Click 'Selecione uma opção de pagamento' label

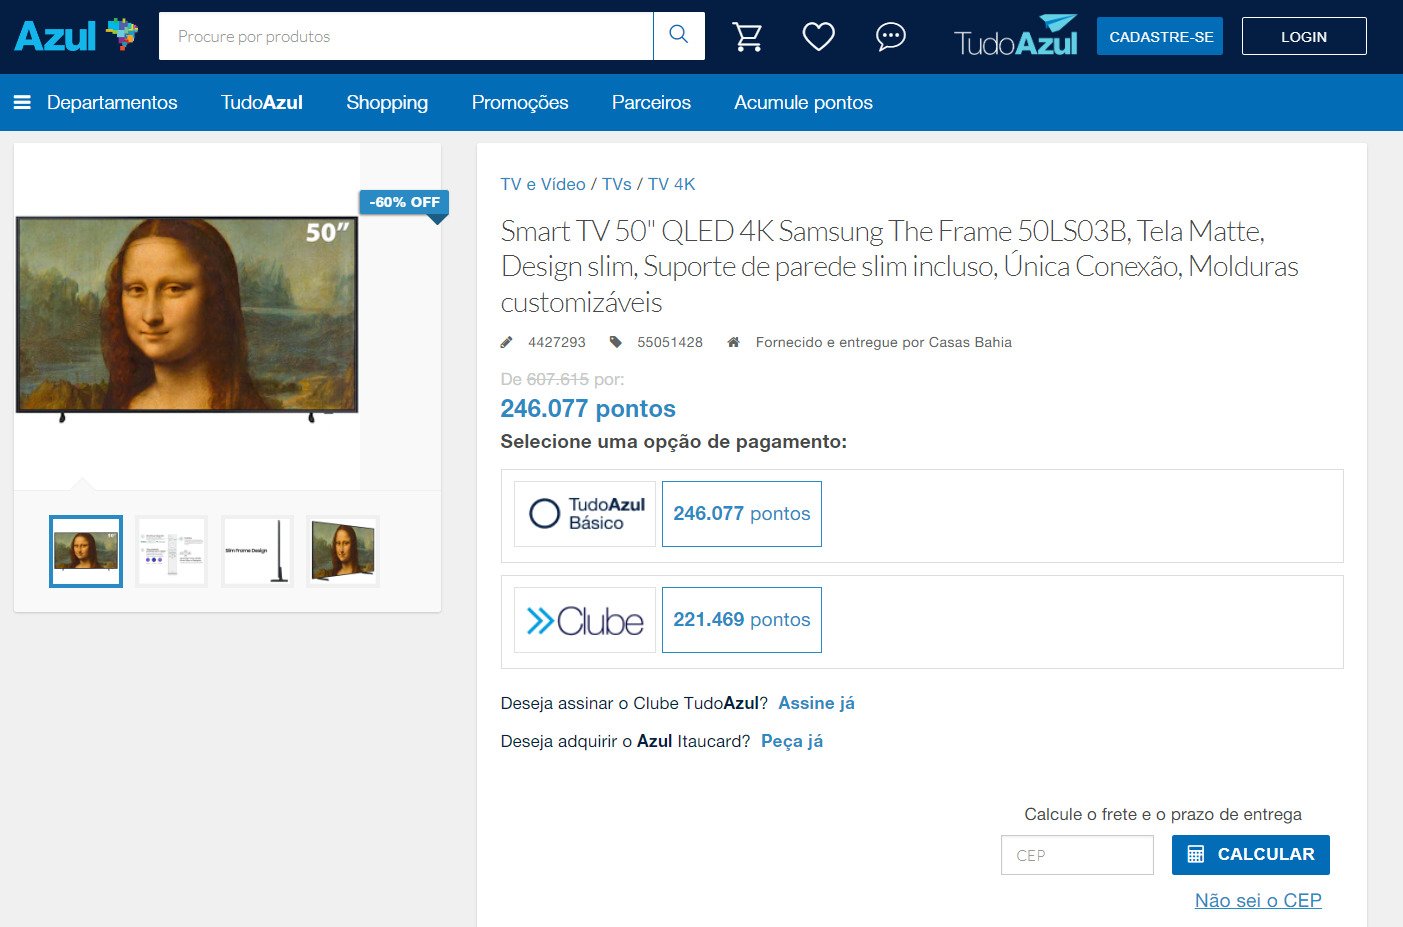(674, 442)
